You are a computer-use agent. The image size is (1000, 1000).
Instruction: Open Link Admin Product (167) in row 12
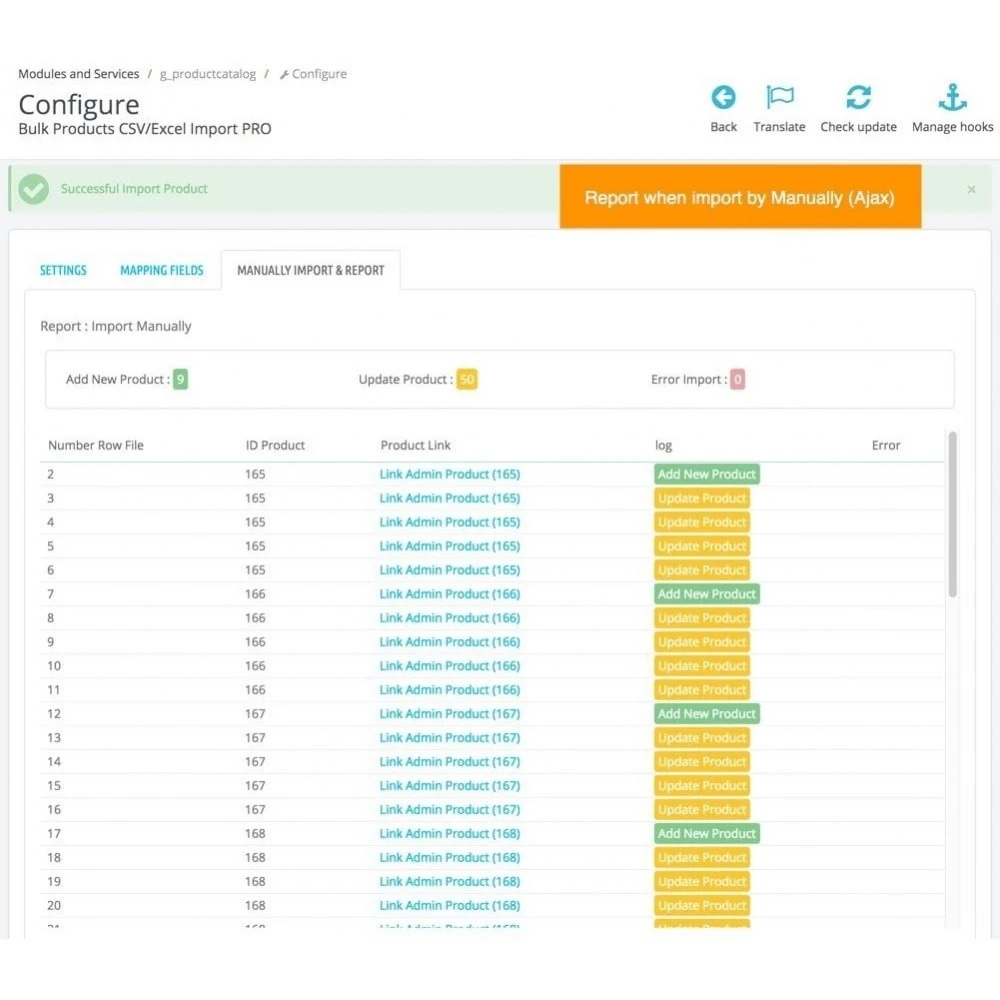[x=450, y=714]
